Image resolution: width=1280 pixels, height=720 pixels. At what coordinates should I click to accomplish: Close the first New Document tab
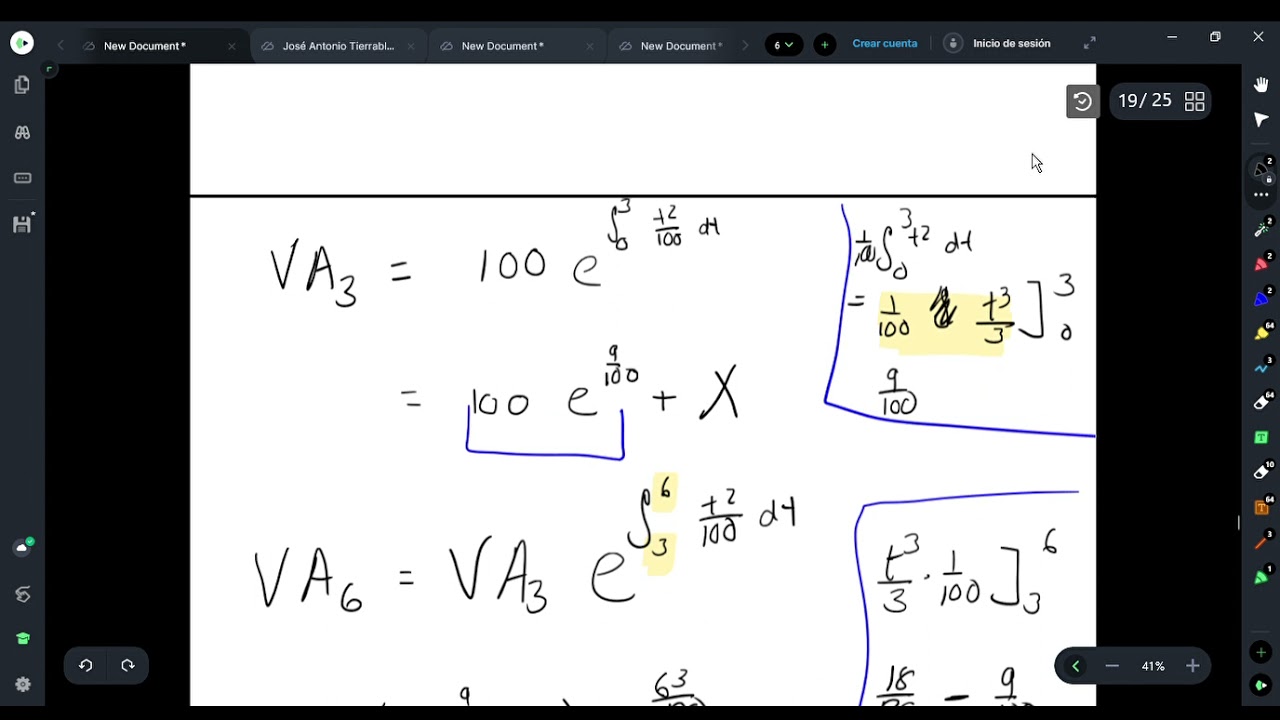point(232,46)
